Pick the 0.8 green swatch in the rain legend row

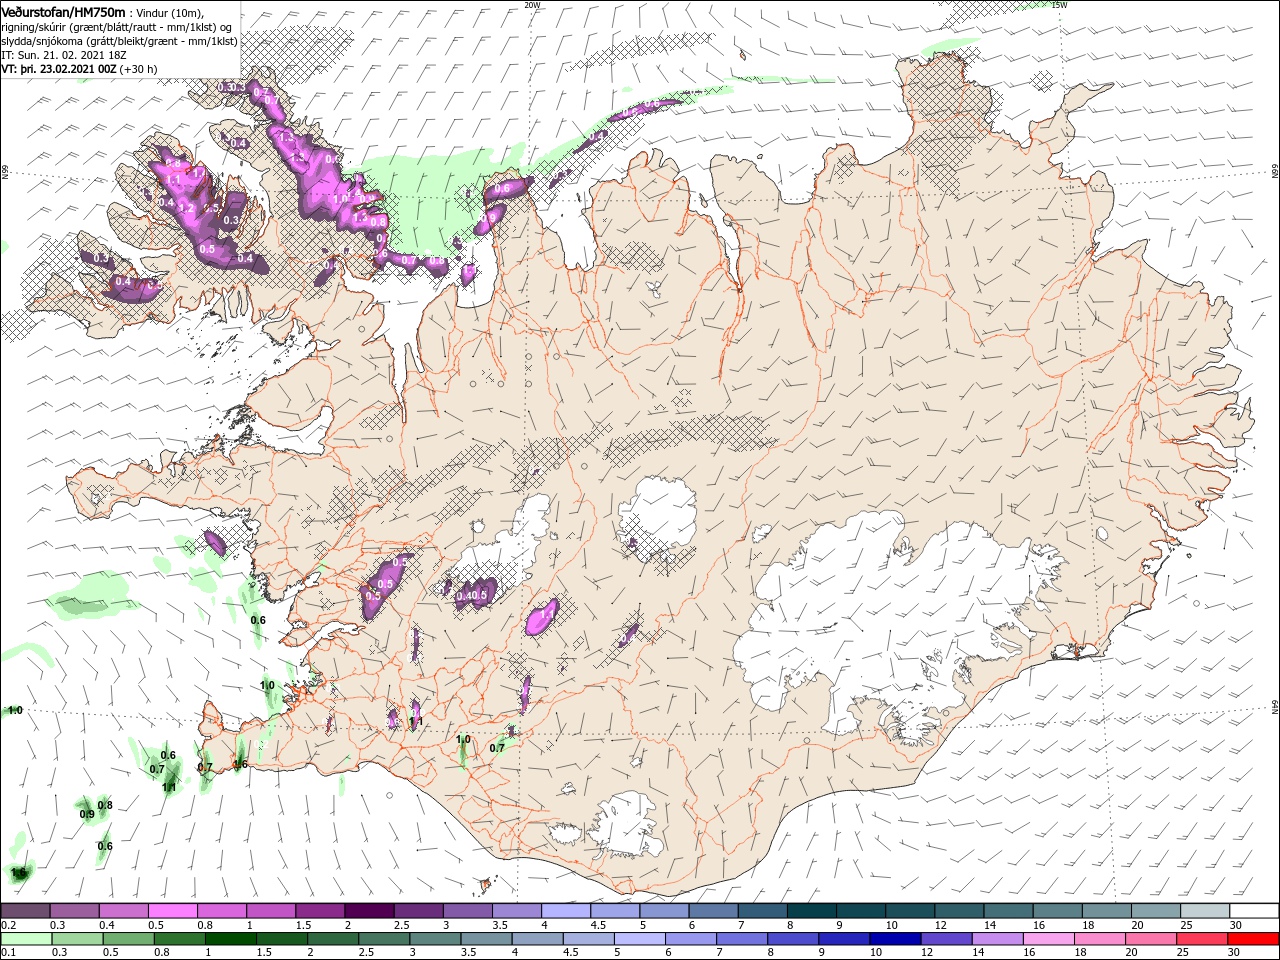[x=178, y=939]
